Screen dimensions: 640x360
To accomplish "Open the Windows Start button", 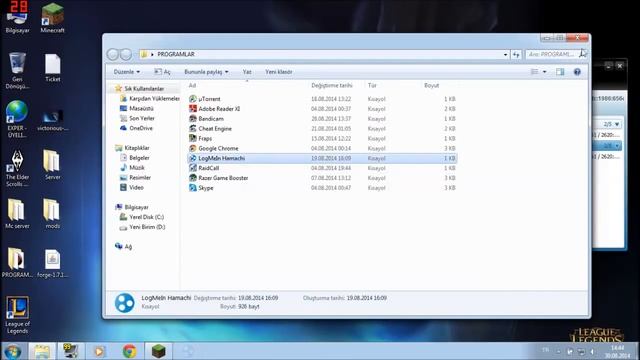I will (x=13, y=351).
